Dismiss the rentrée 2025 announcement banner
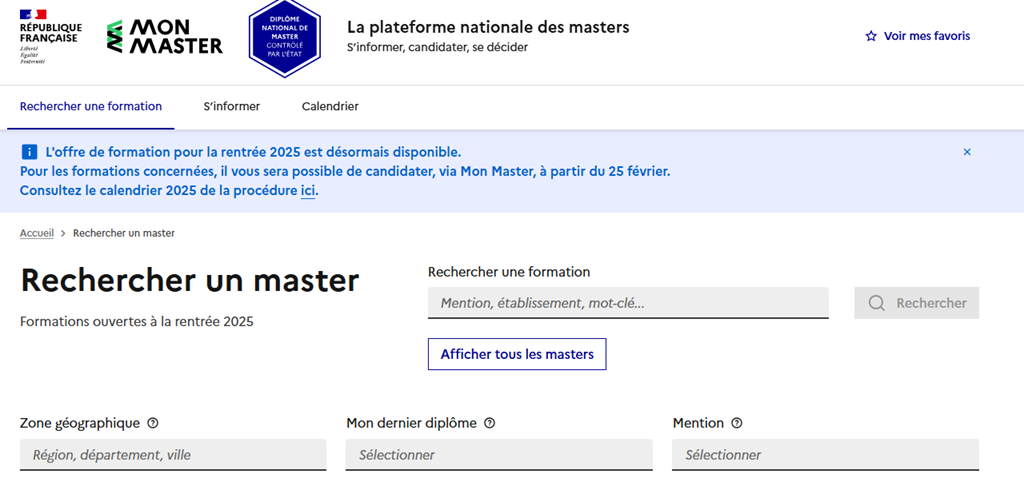Image resolution: width=1024 pixels, height=498 pixels. click(x=967, y=152)
